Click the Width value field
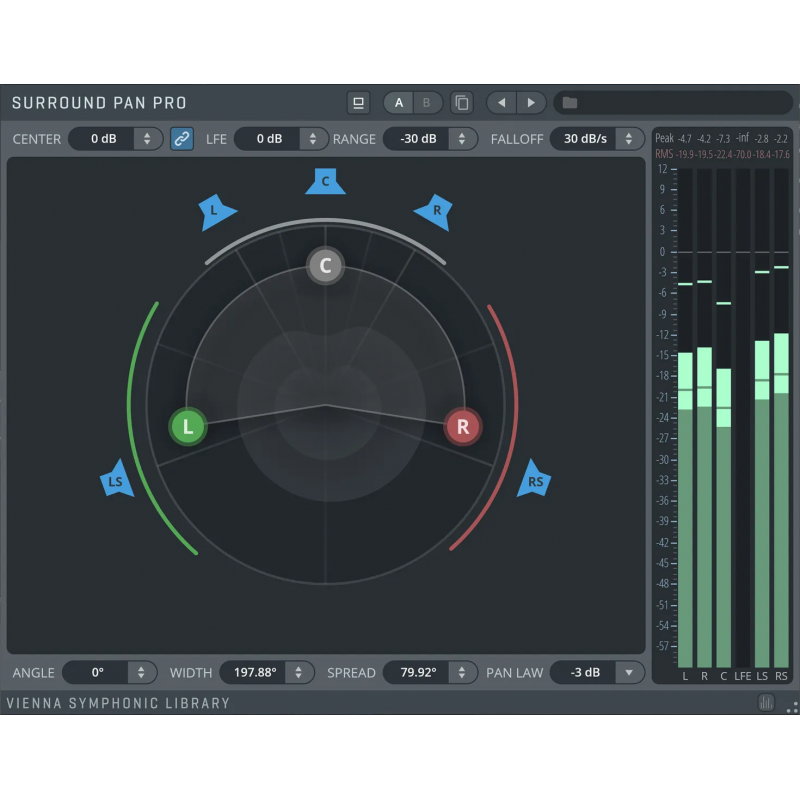 (x=254, y=673)
